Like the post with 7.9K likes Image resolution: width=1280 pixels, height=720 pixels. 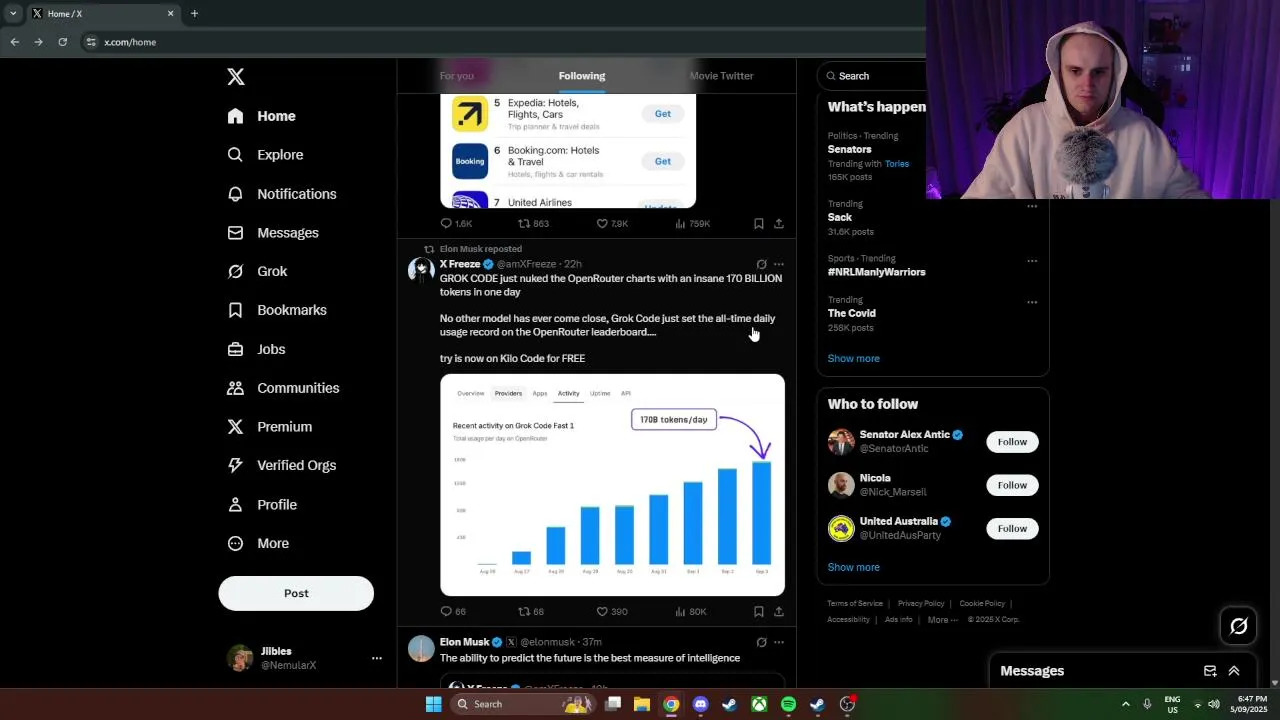(602, 224)
